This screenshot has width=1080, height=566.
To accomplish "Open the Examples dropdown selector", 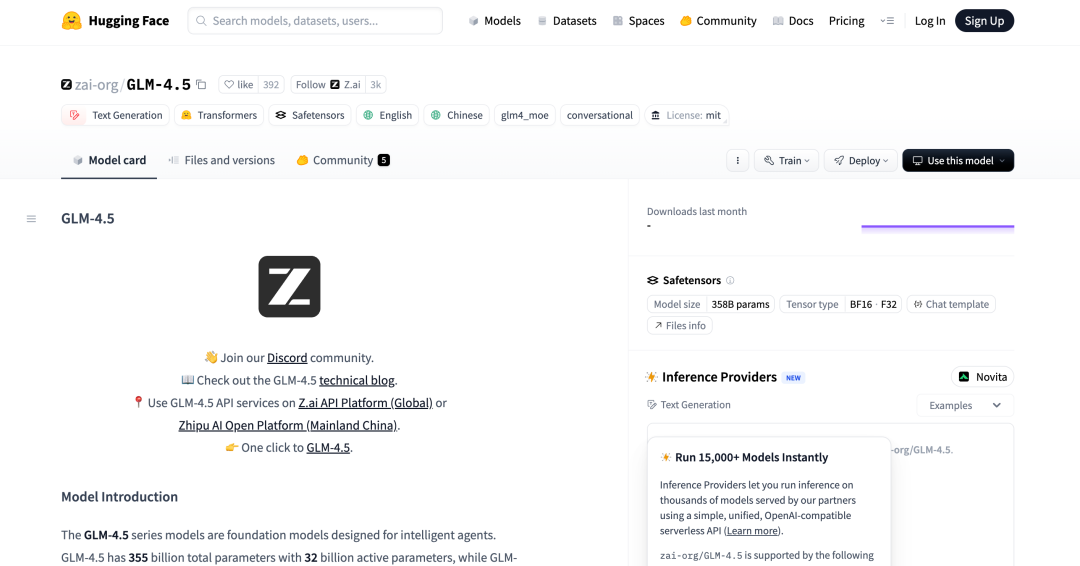I will 964,405.
